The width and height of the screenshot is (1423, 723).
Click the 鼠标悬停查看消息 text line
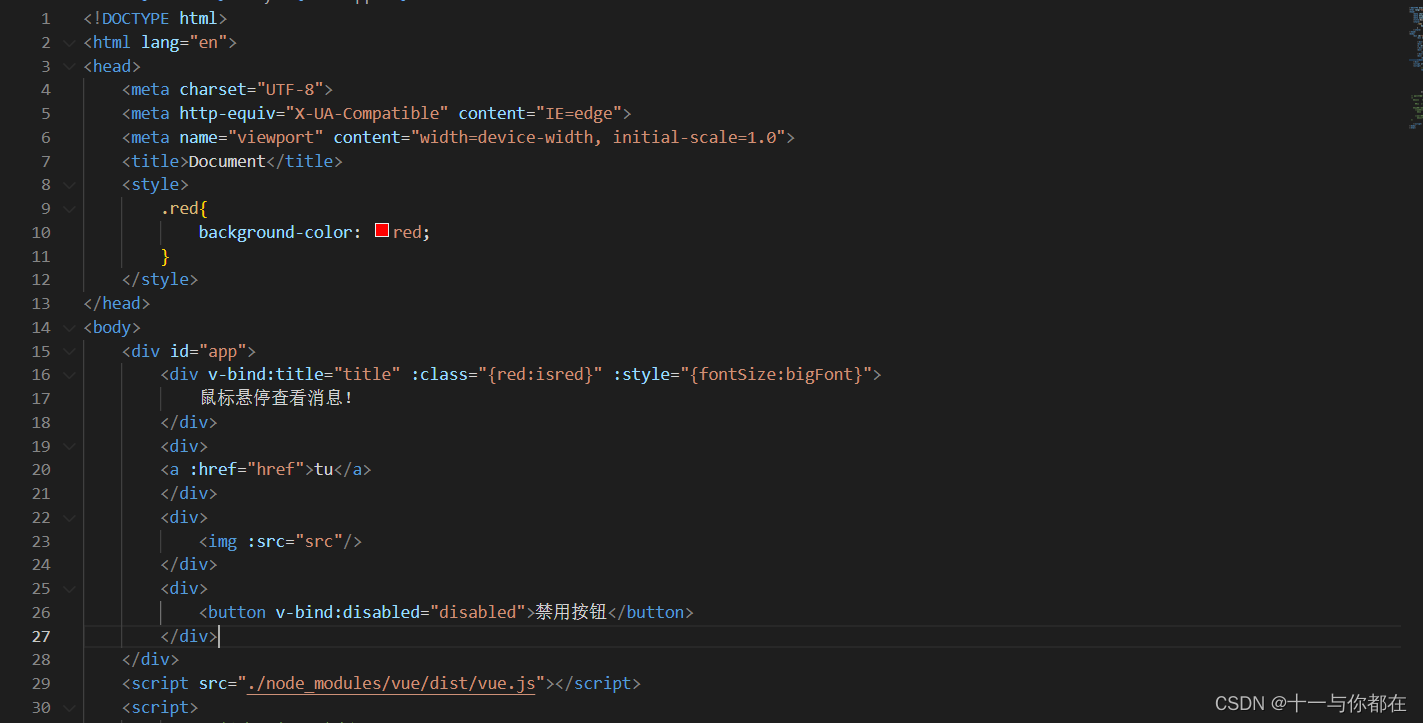tap(277, 399)
